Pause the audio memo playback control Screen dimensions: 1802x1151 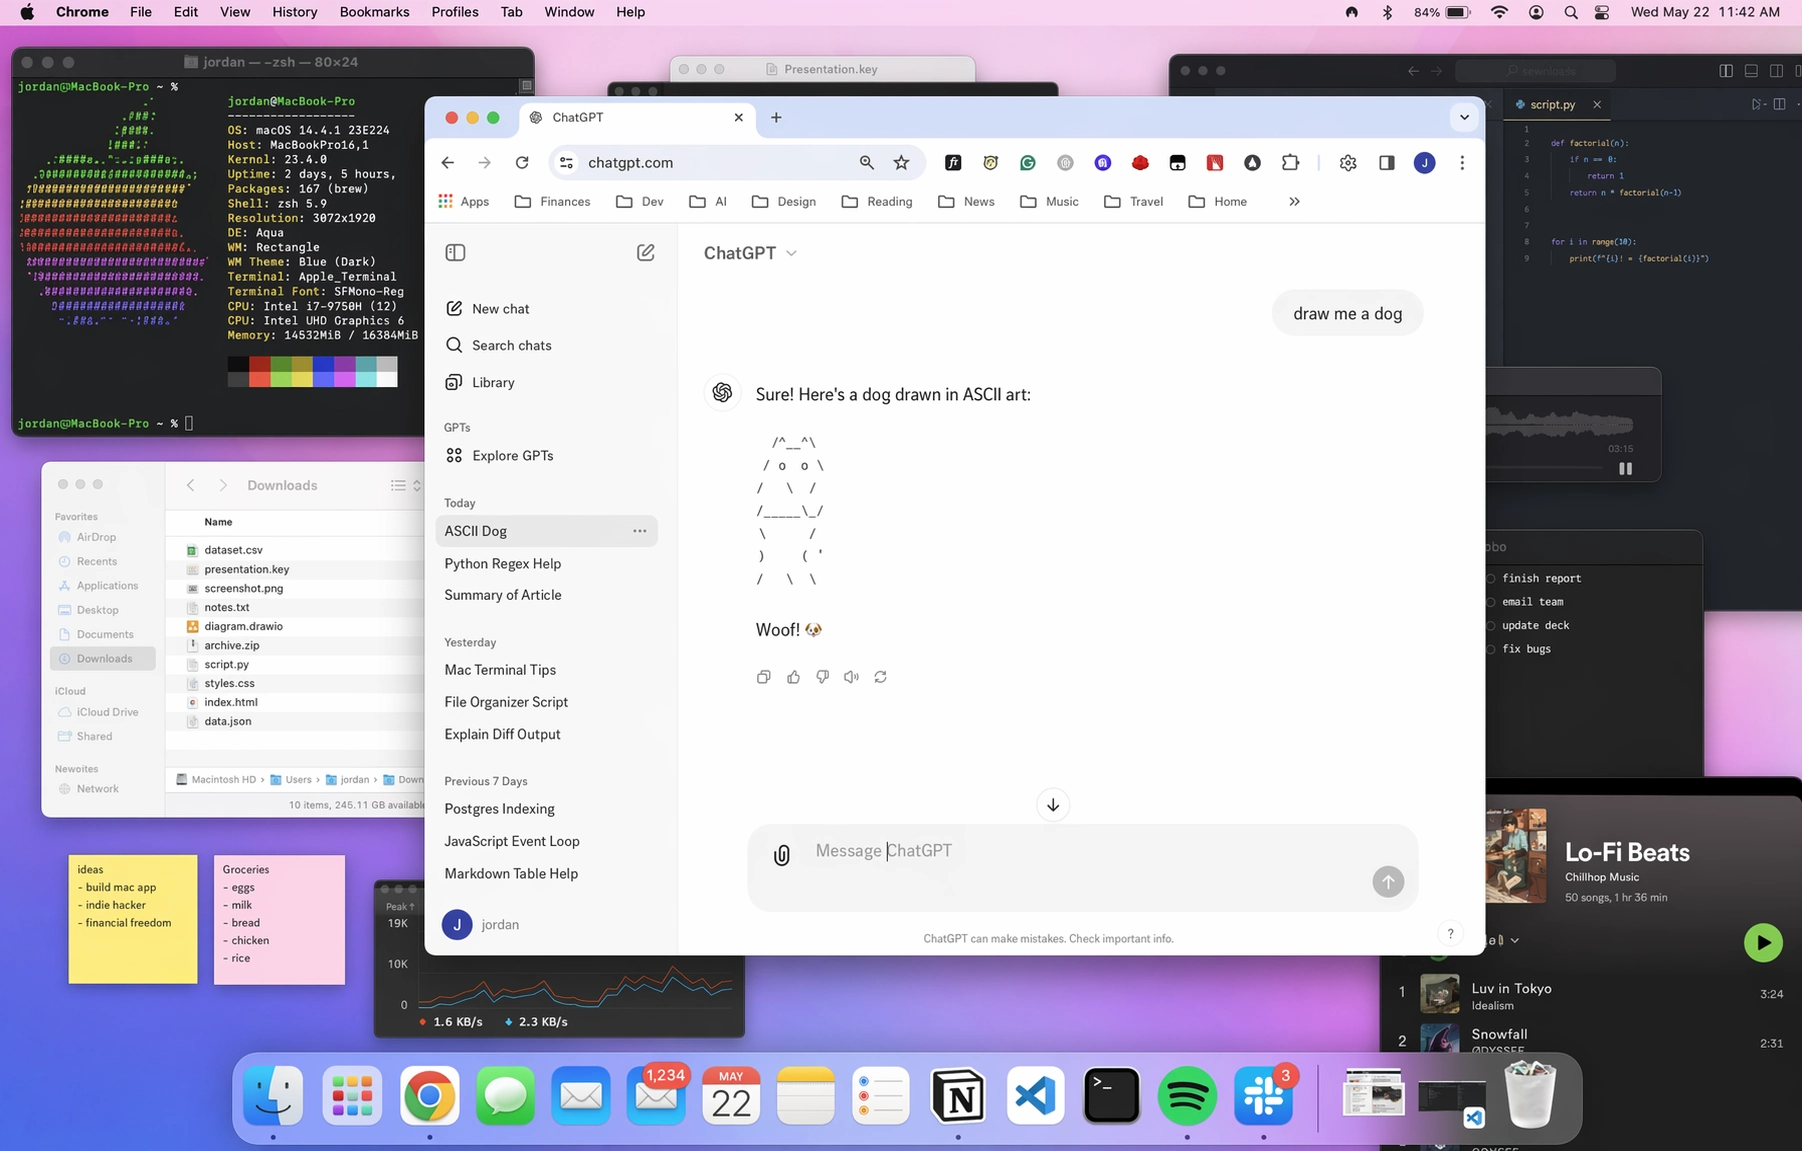coord(1627,469)
